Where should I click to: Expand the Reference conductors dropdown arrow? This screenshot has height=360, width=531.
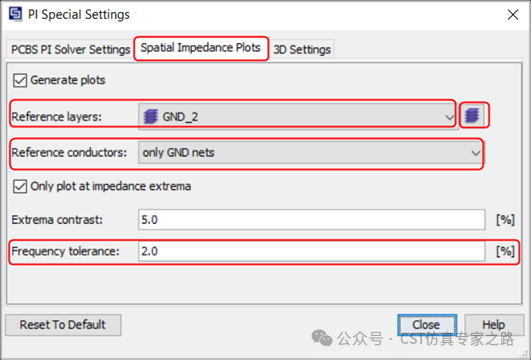(475, 153)
